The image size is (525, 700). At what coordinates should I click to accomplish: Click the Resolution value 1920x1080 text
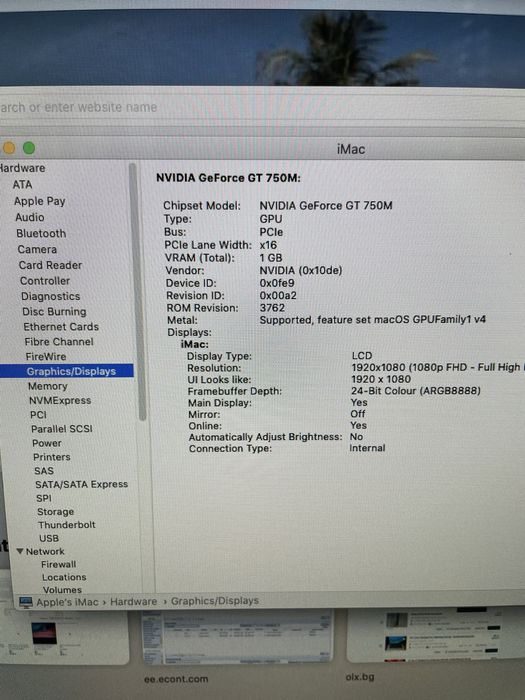point(438,367)
